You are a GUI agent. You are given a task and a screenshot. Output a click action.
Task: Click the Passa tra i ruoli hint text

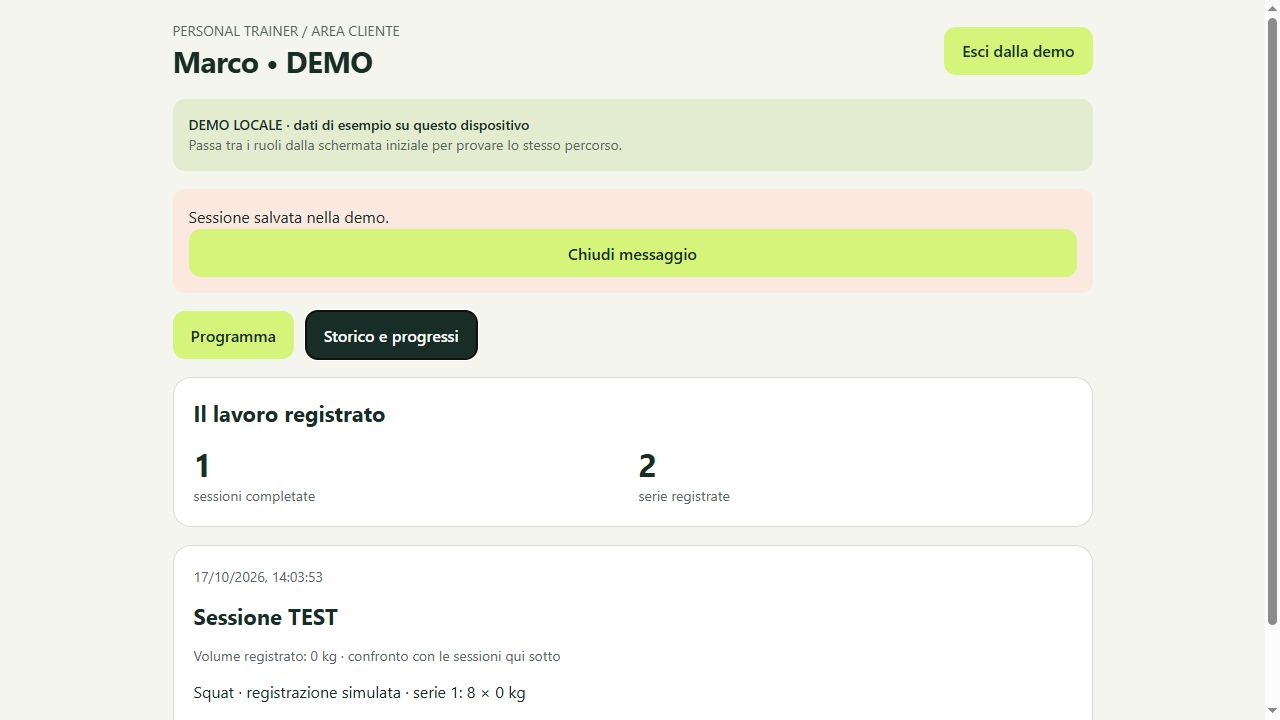(x=405, y=145)
